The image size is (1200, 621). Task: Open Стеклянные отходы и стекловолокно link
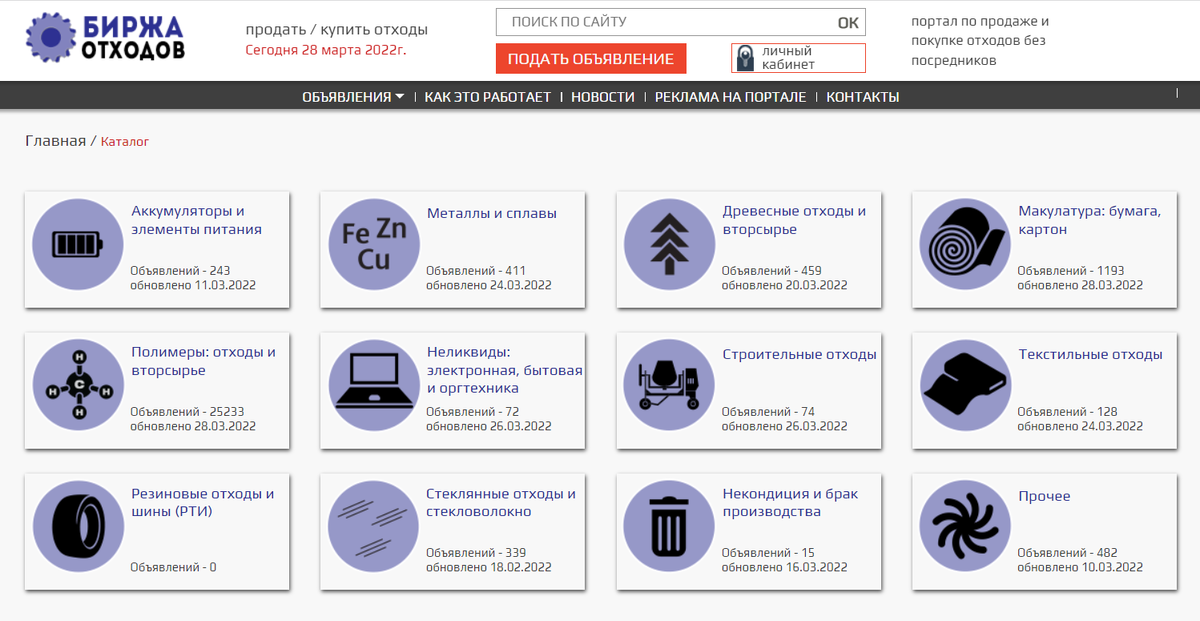point(501,502)
